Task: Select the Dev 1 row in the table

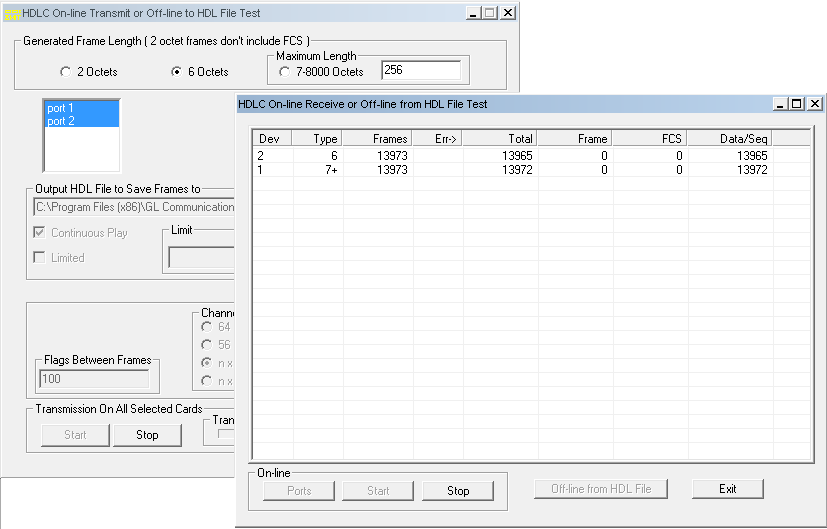Action: click(531, 170)
